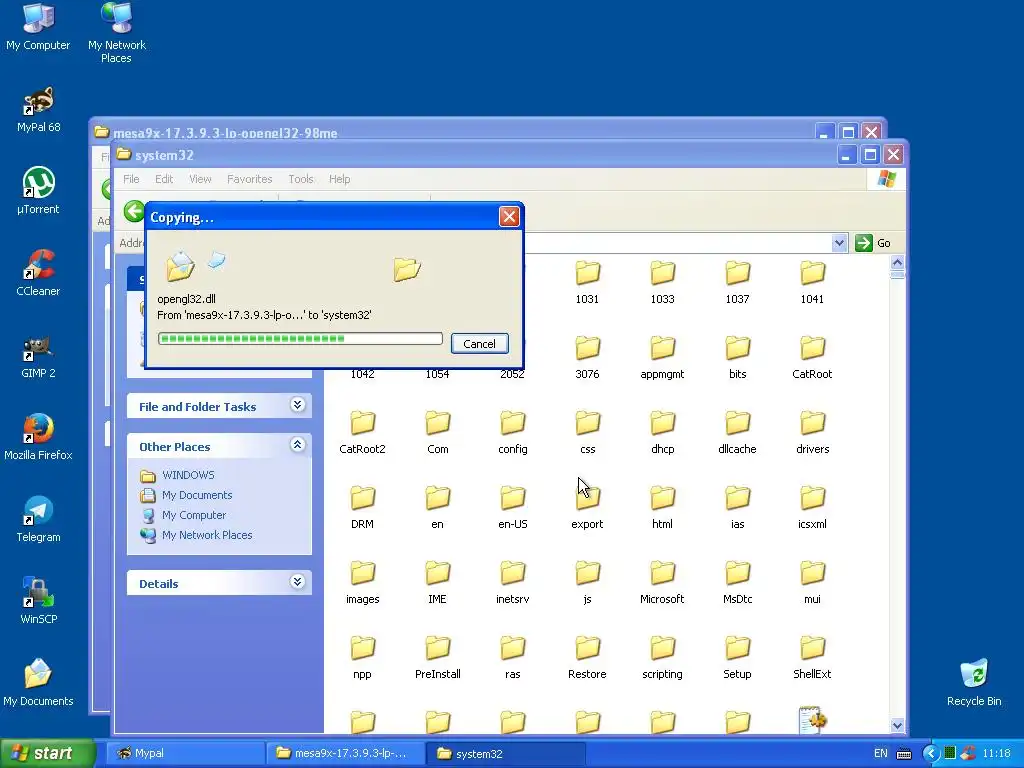Open the Edit menu
The image size is (1024, 768).
click(x=164, y=179)
